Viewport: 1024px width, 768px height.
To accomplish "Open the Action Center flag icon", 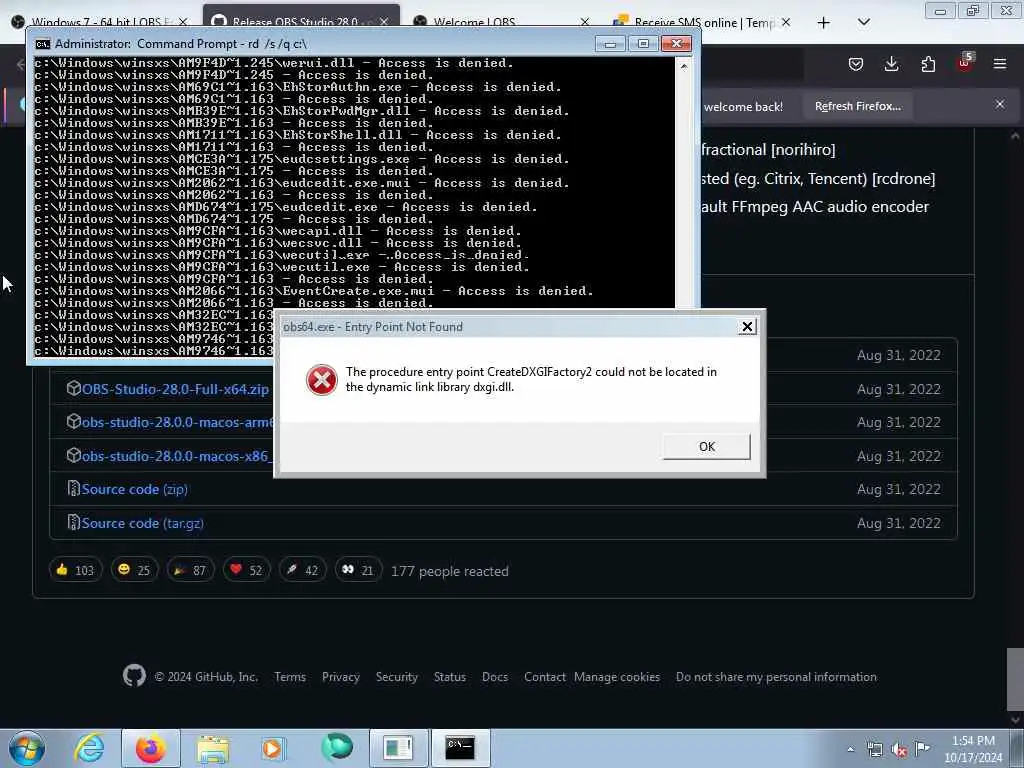I will [923, 748].
